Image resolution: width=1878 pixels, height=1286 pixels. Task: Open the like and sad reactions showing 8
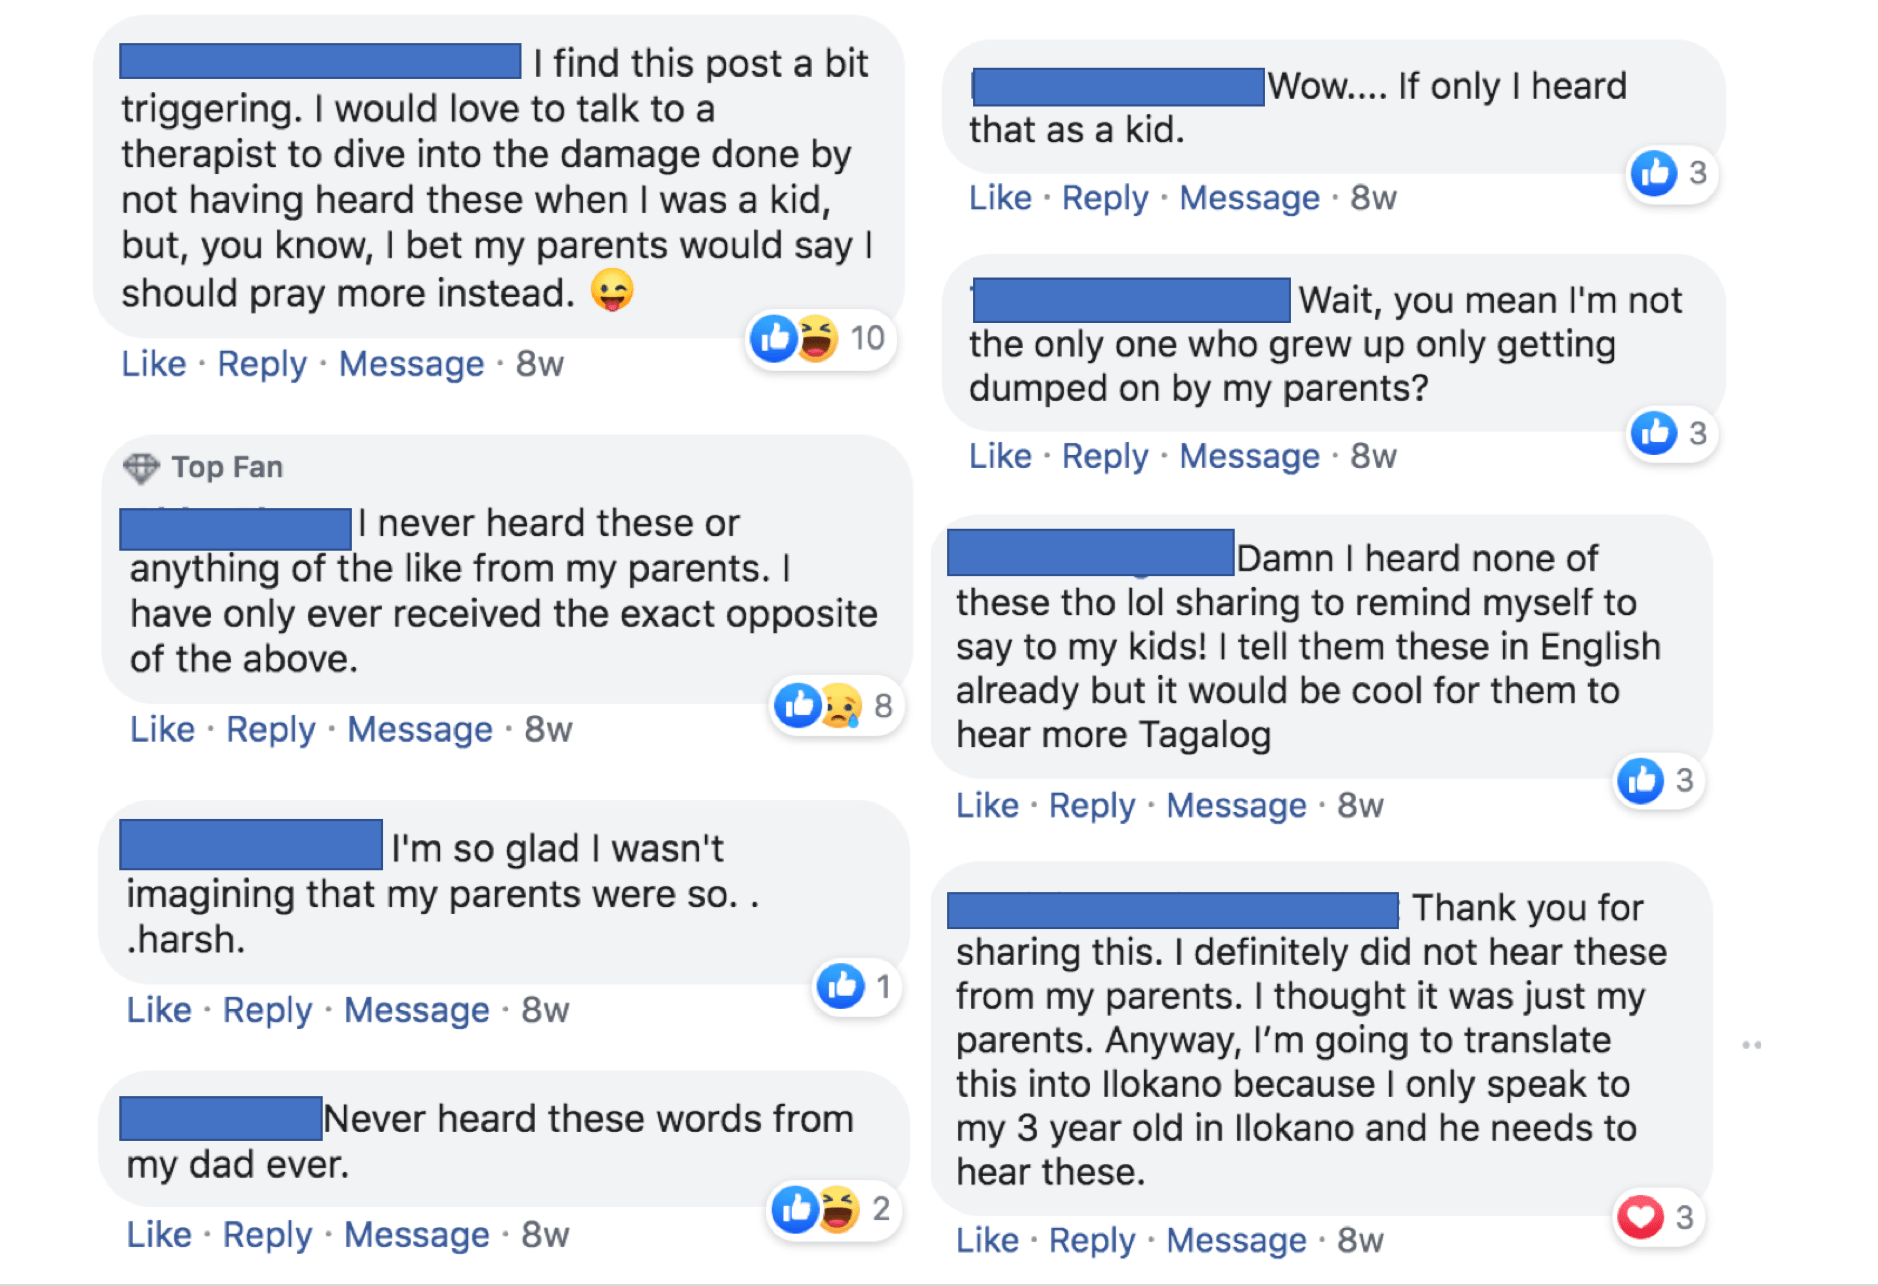[x=832, y=706]
